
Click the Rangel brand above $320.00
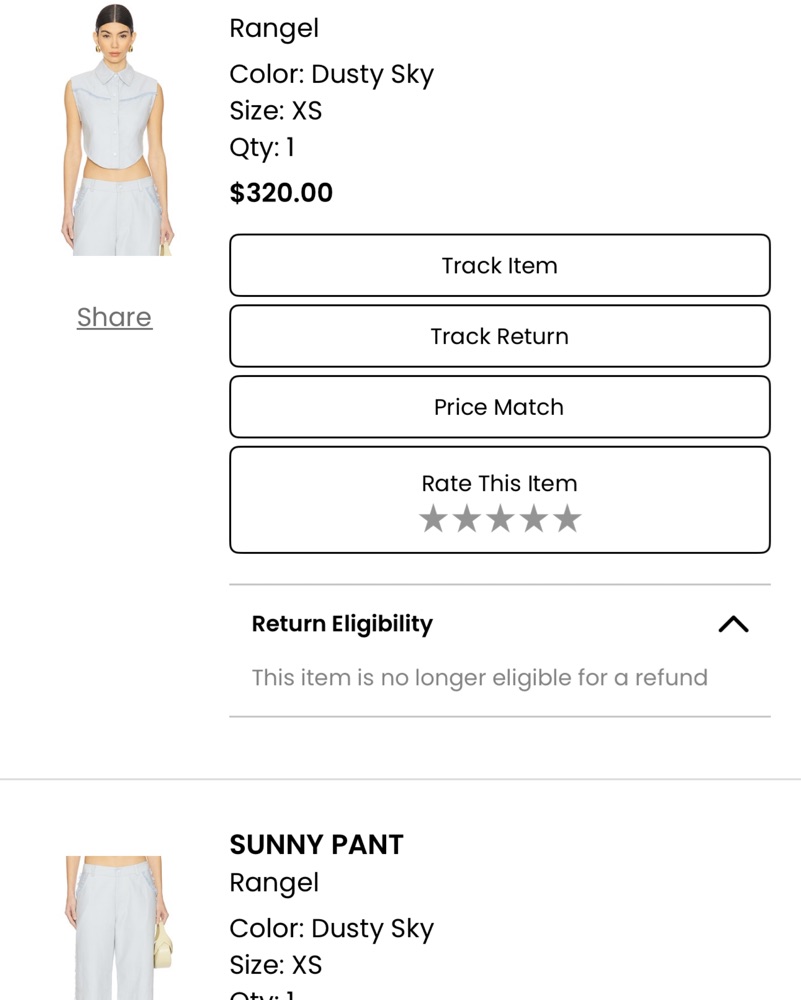(274, 29)
